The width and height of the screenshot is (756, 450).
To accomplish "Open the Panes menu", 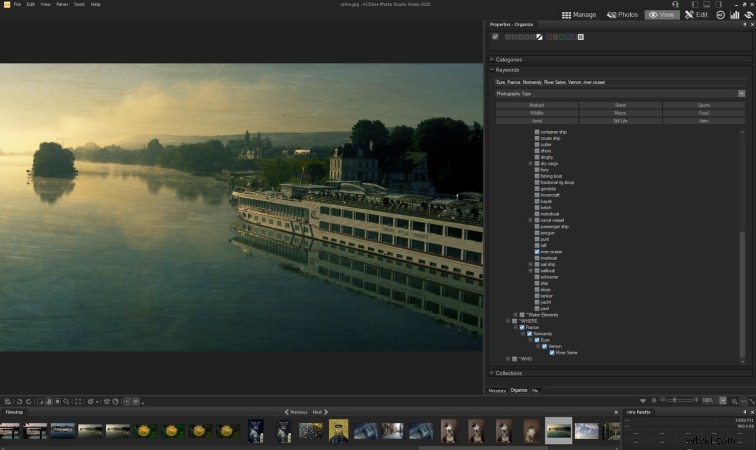I will tap(62, 4).
